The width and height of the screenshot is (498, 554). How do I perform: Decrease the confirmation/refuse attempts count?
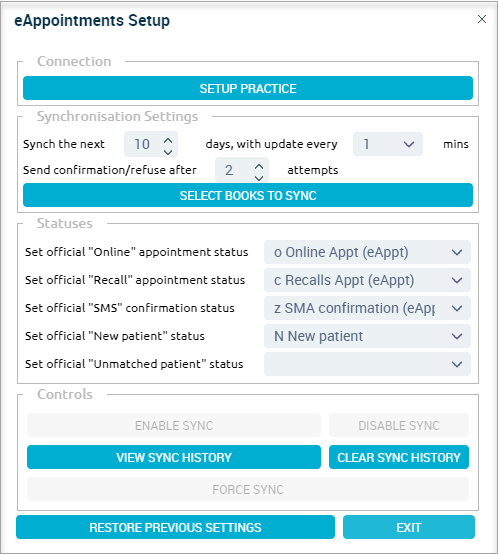pos(259,178)
